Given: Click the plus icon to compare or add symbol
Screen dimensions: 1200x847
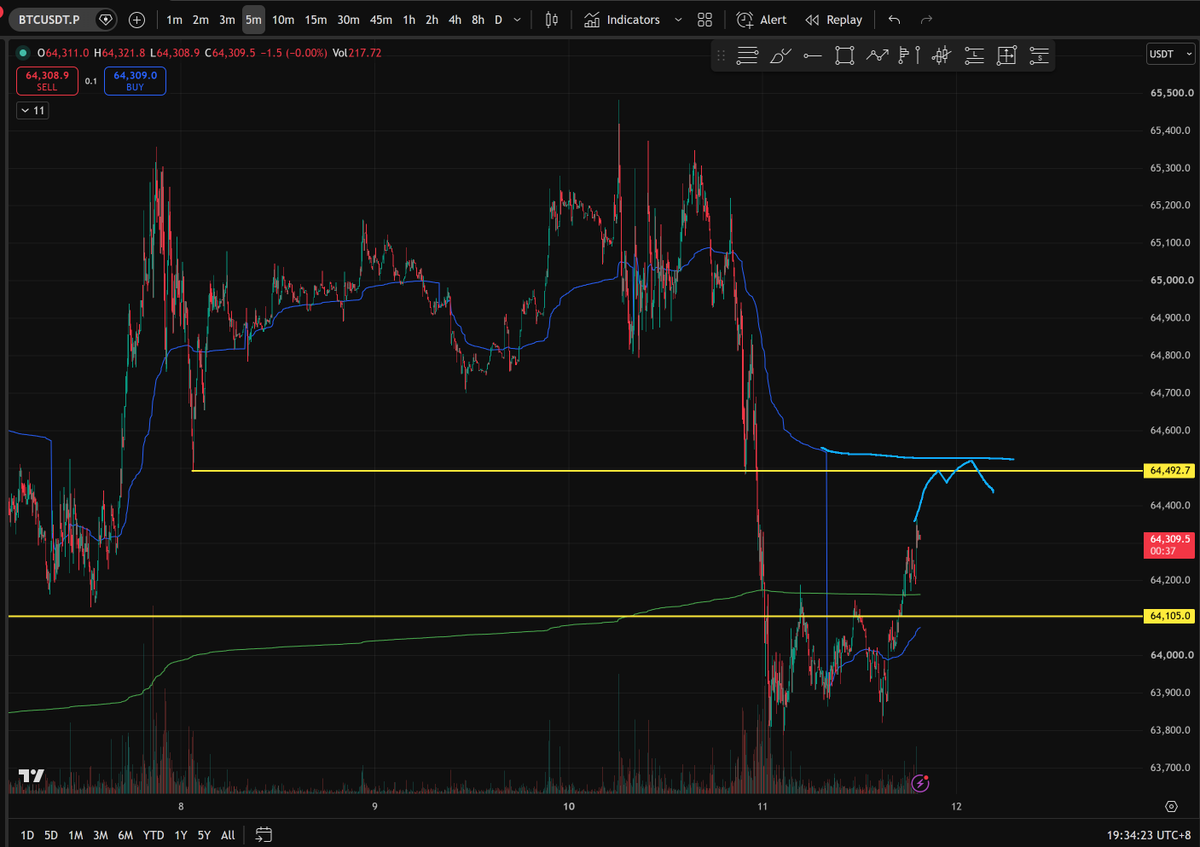Looking at the screenshot, I should (x=137, y=20).
